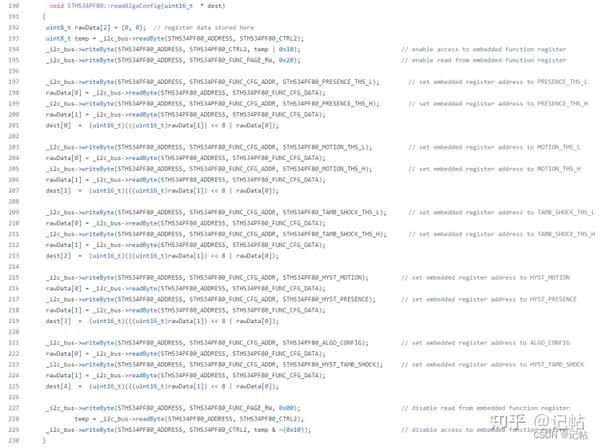Click "rawData[1]" assignment on line 218
Image resolution: width=600 pixels, height=447 pixels.
tap(64, 310)
